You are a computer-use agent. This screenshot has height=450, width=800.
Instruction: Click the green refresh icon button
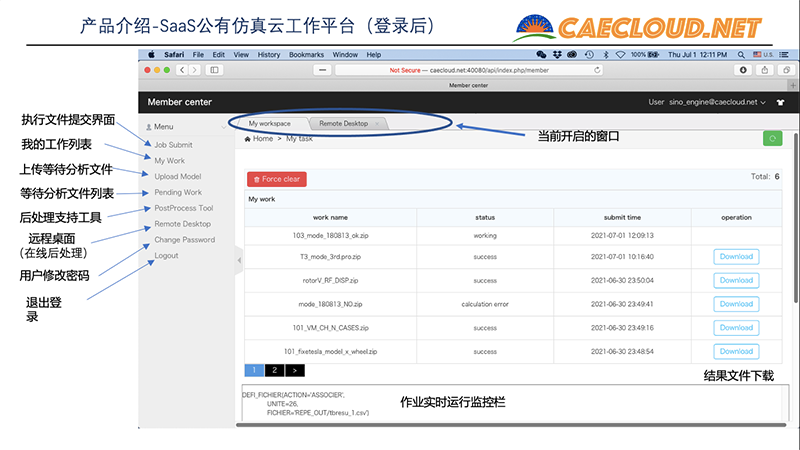pyautogui.click(x=772, y=138)
